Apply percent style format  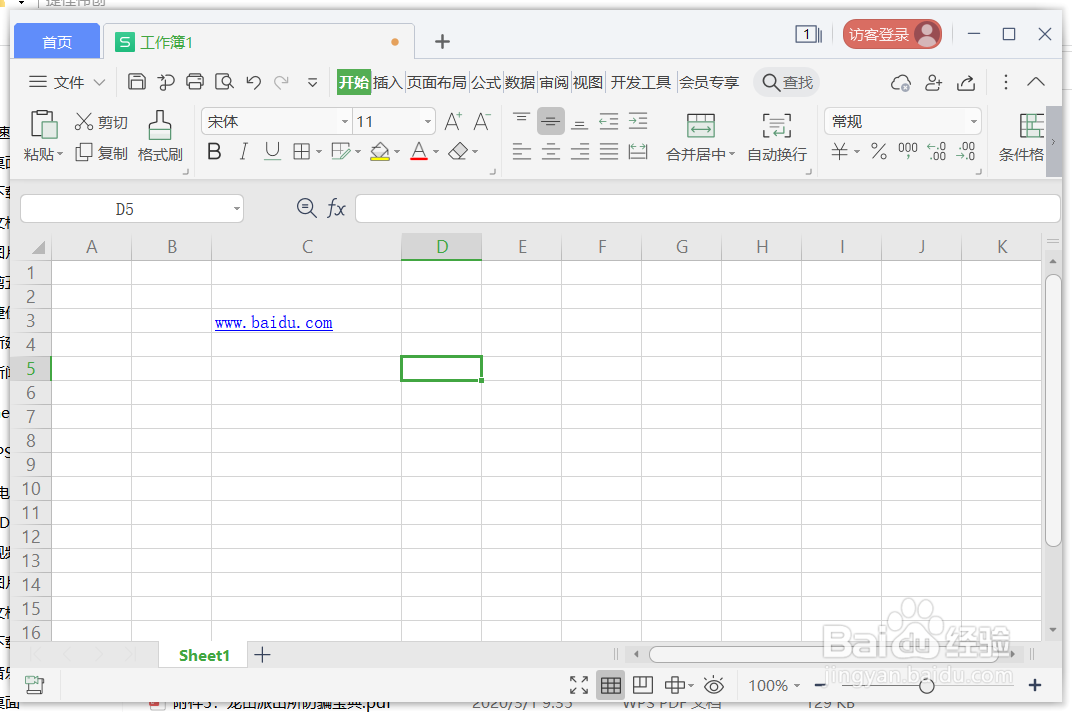(879, 151)
